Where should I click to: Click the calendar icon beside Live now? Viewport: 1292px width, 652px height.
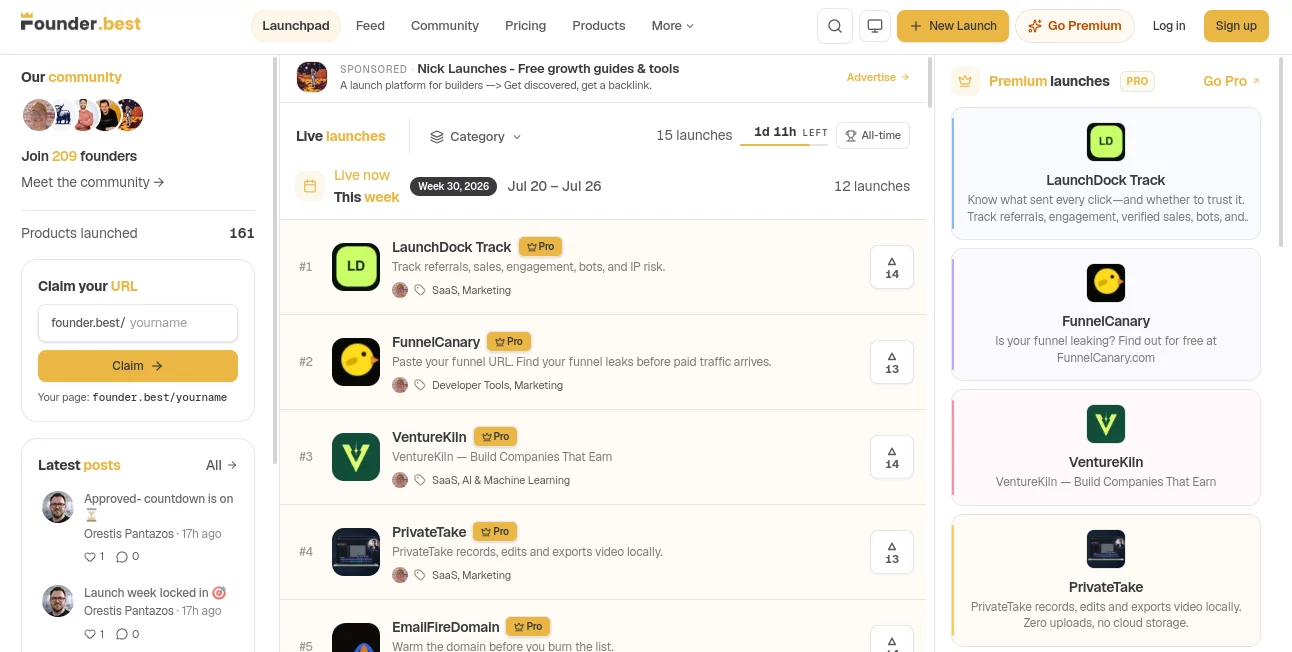(310, 186)
